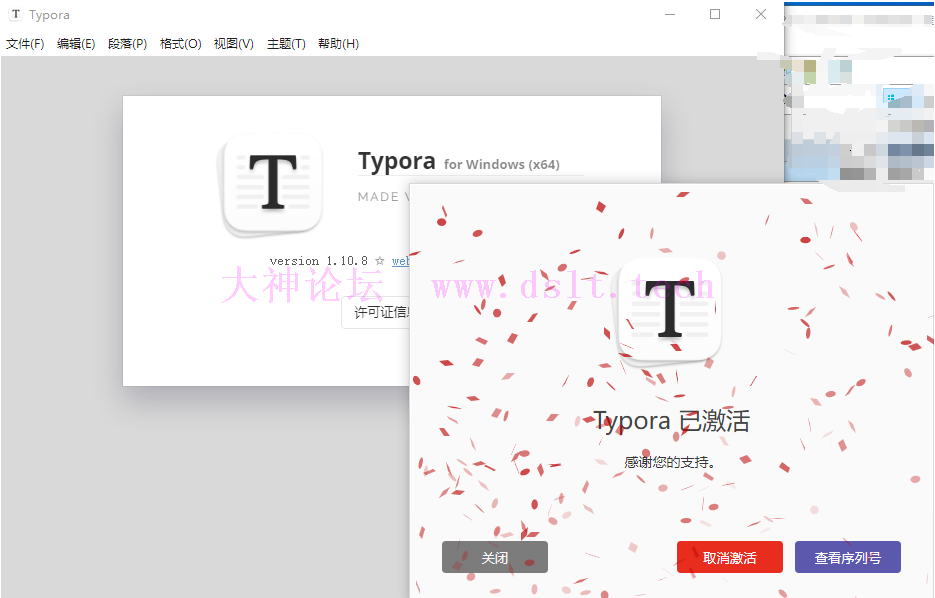Click the bold 'Typora' name in the About panel
935x598 pixels.
(397, 162)
